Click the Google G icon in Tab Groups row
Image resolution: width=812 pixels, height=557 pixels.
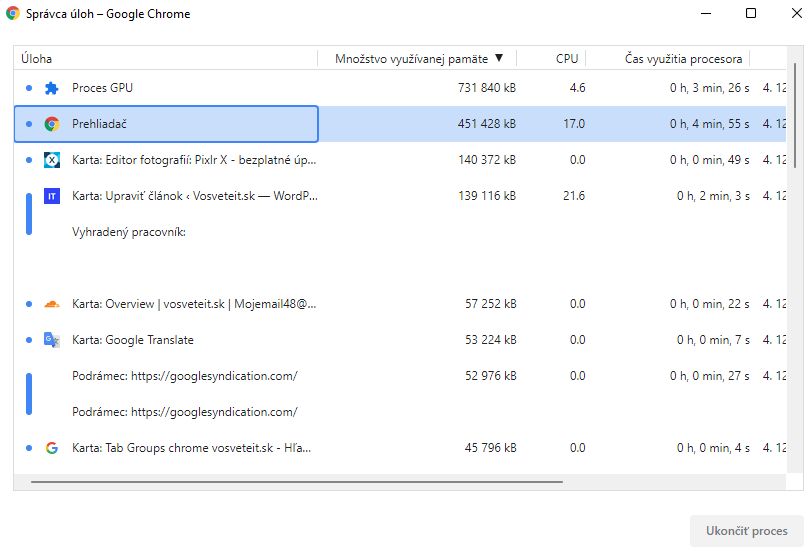(x=51, y=448)
